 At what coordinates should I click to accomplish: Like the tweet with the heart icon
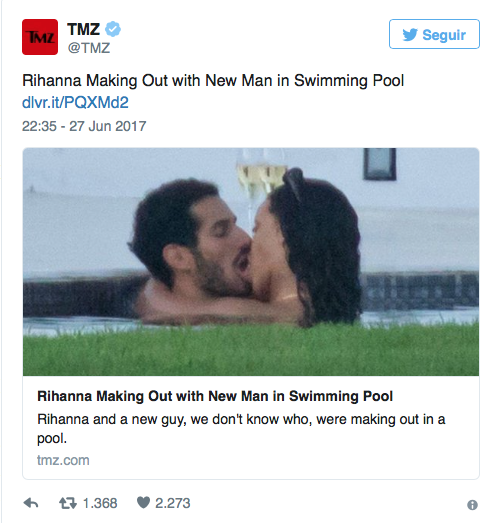point(143,502)
